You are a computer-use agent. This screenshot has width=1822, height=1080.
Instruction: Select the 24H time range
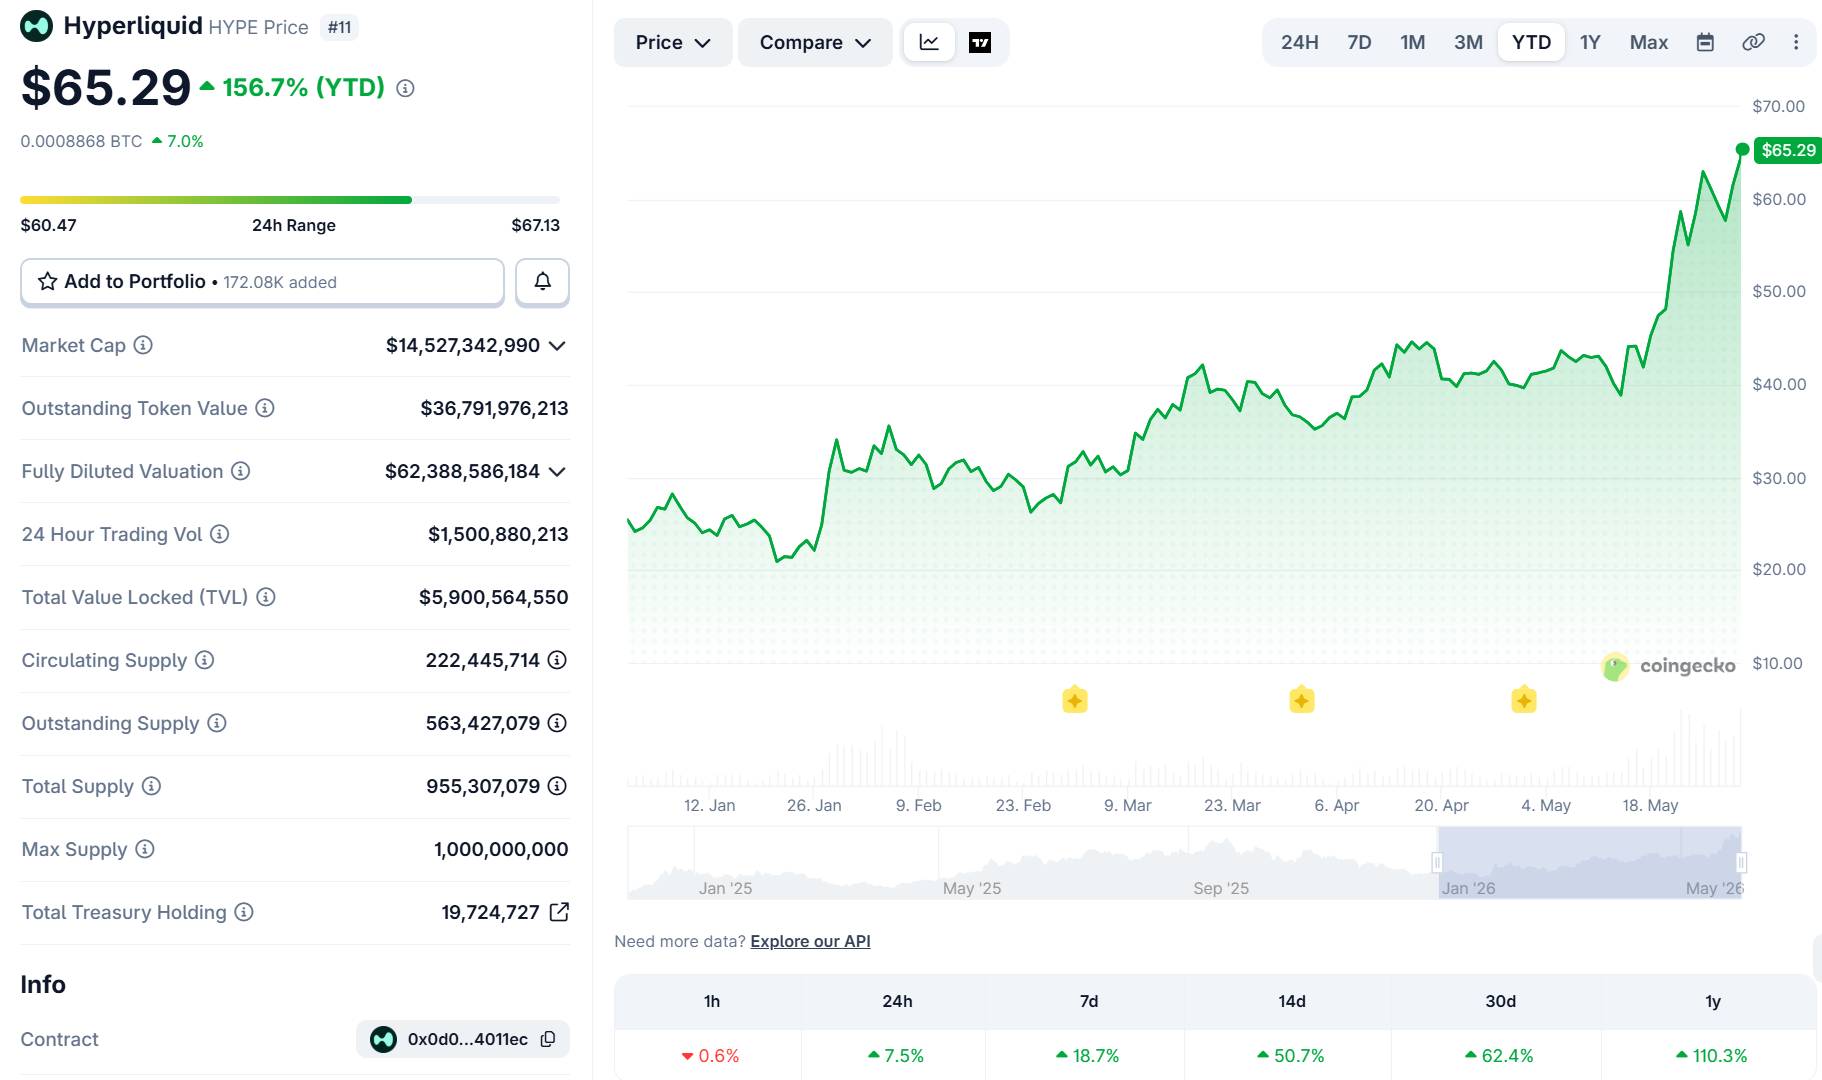1300,42
